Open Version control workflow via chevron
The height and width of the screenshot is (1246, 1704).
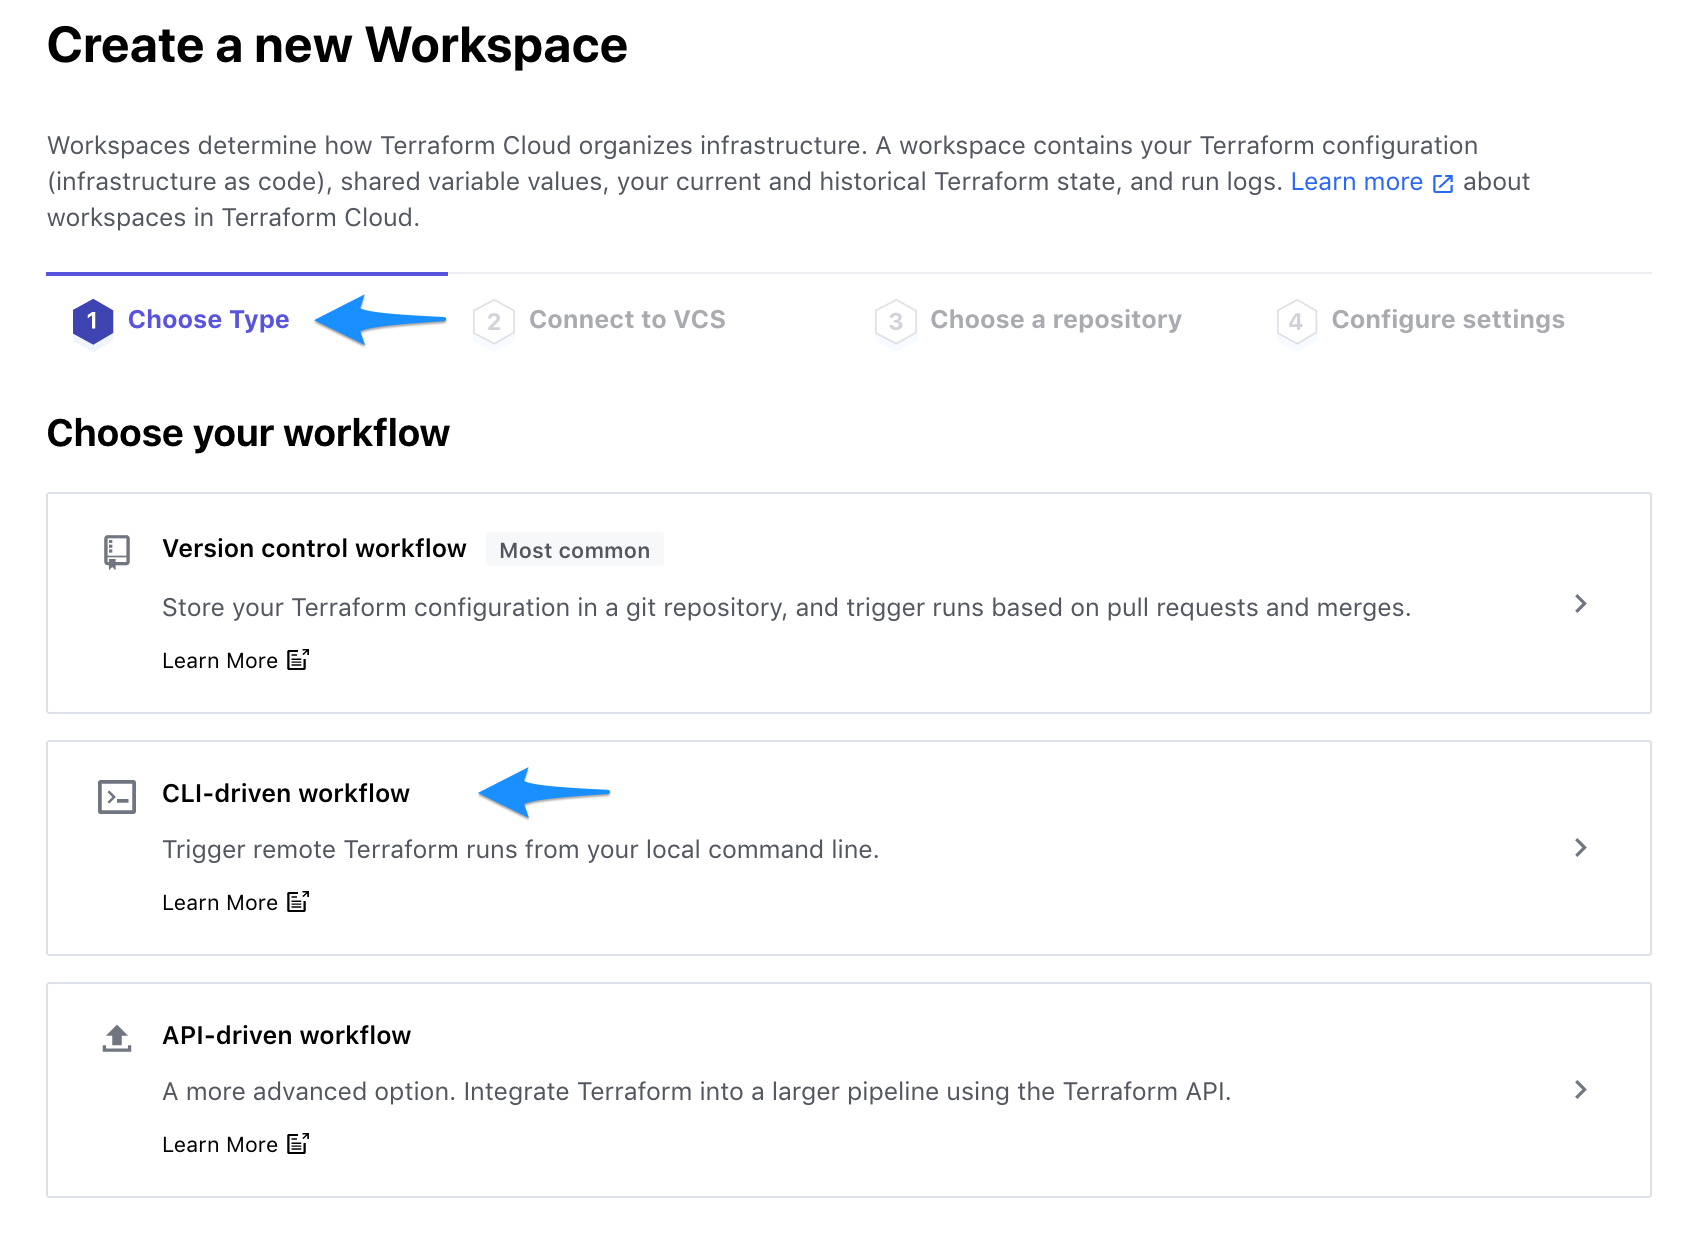click(1581, 603)
